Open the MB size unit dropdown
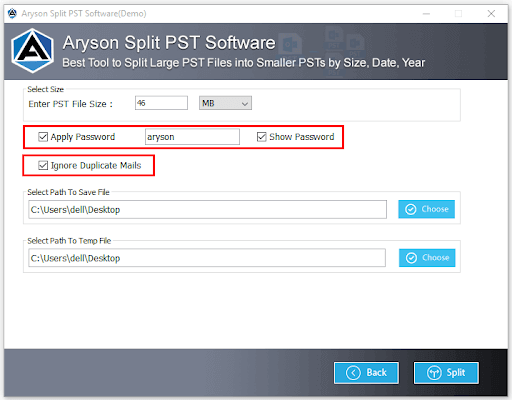 click(225, 103)
